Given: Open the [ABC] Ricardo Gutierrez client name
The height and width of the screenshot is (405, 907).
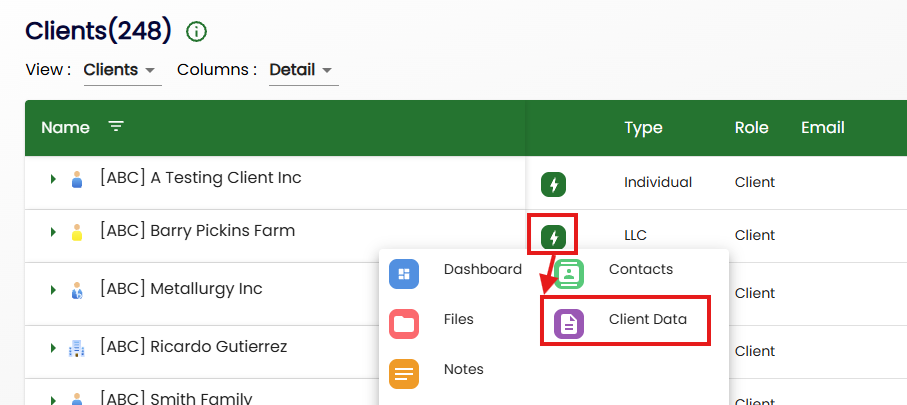Looking at the screenshot, I should 193,347.
